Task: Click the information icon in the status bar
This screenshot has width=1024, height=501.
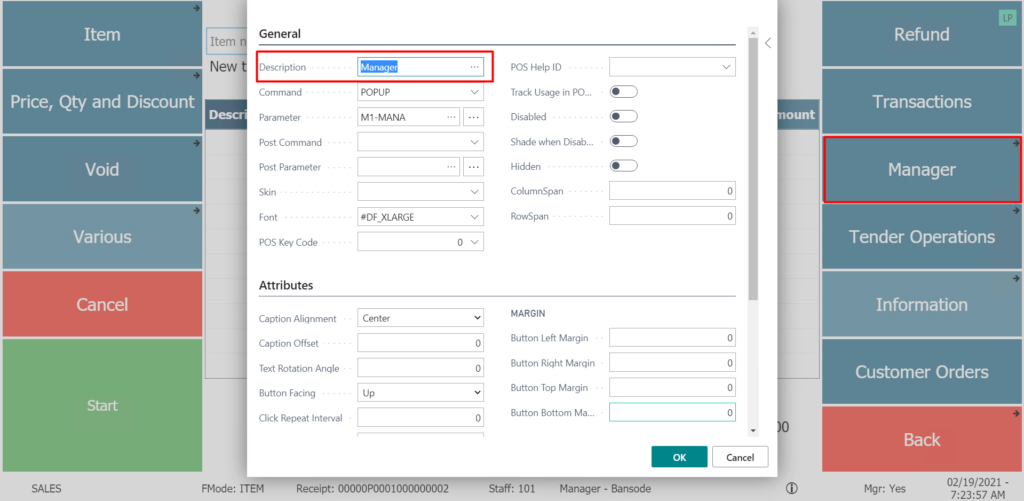Action: 792,488
